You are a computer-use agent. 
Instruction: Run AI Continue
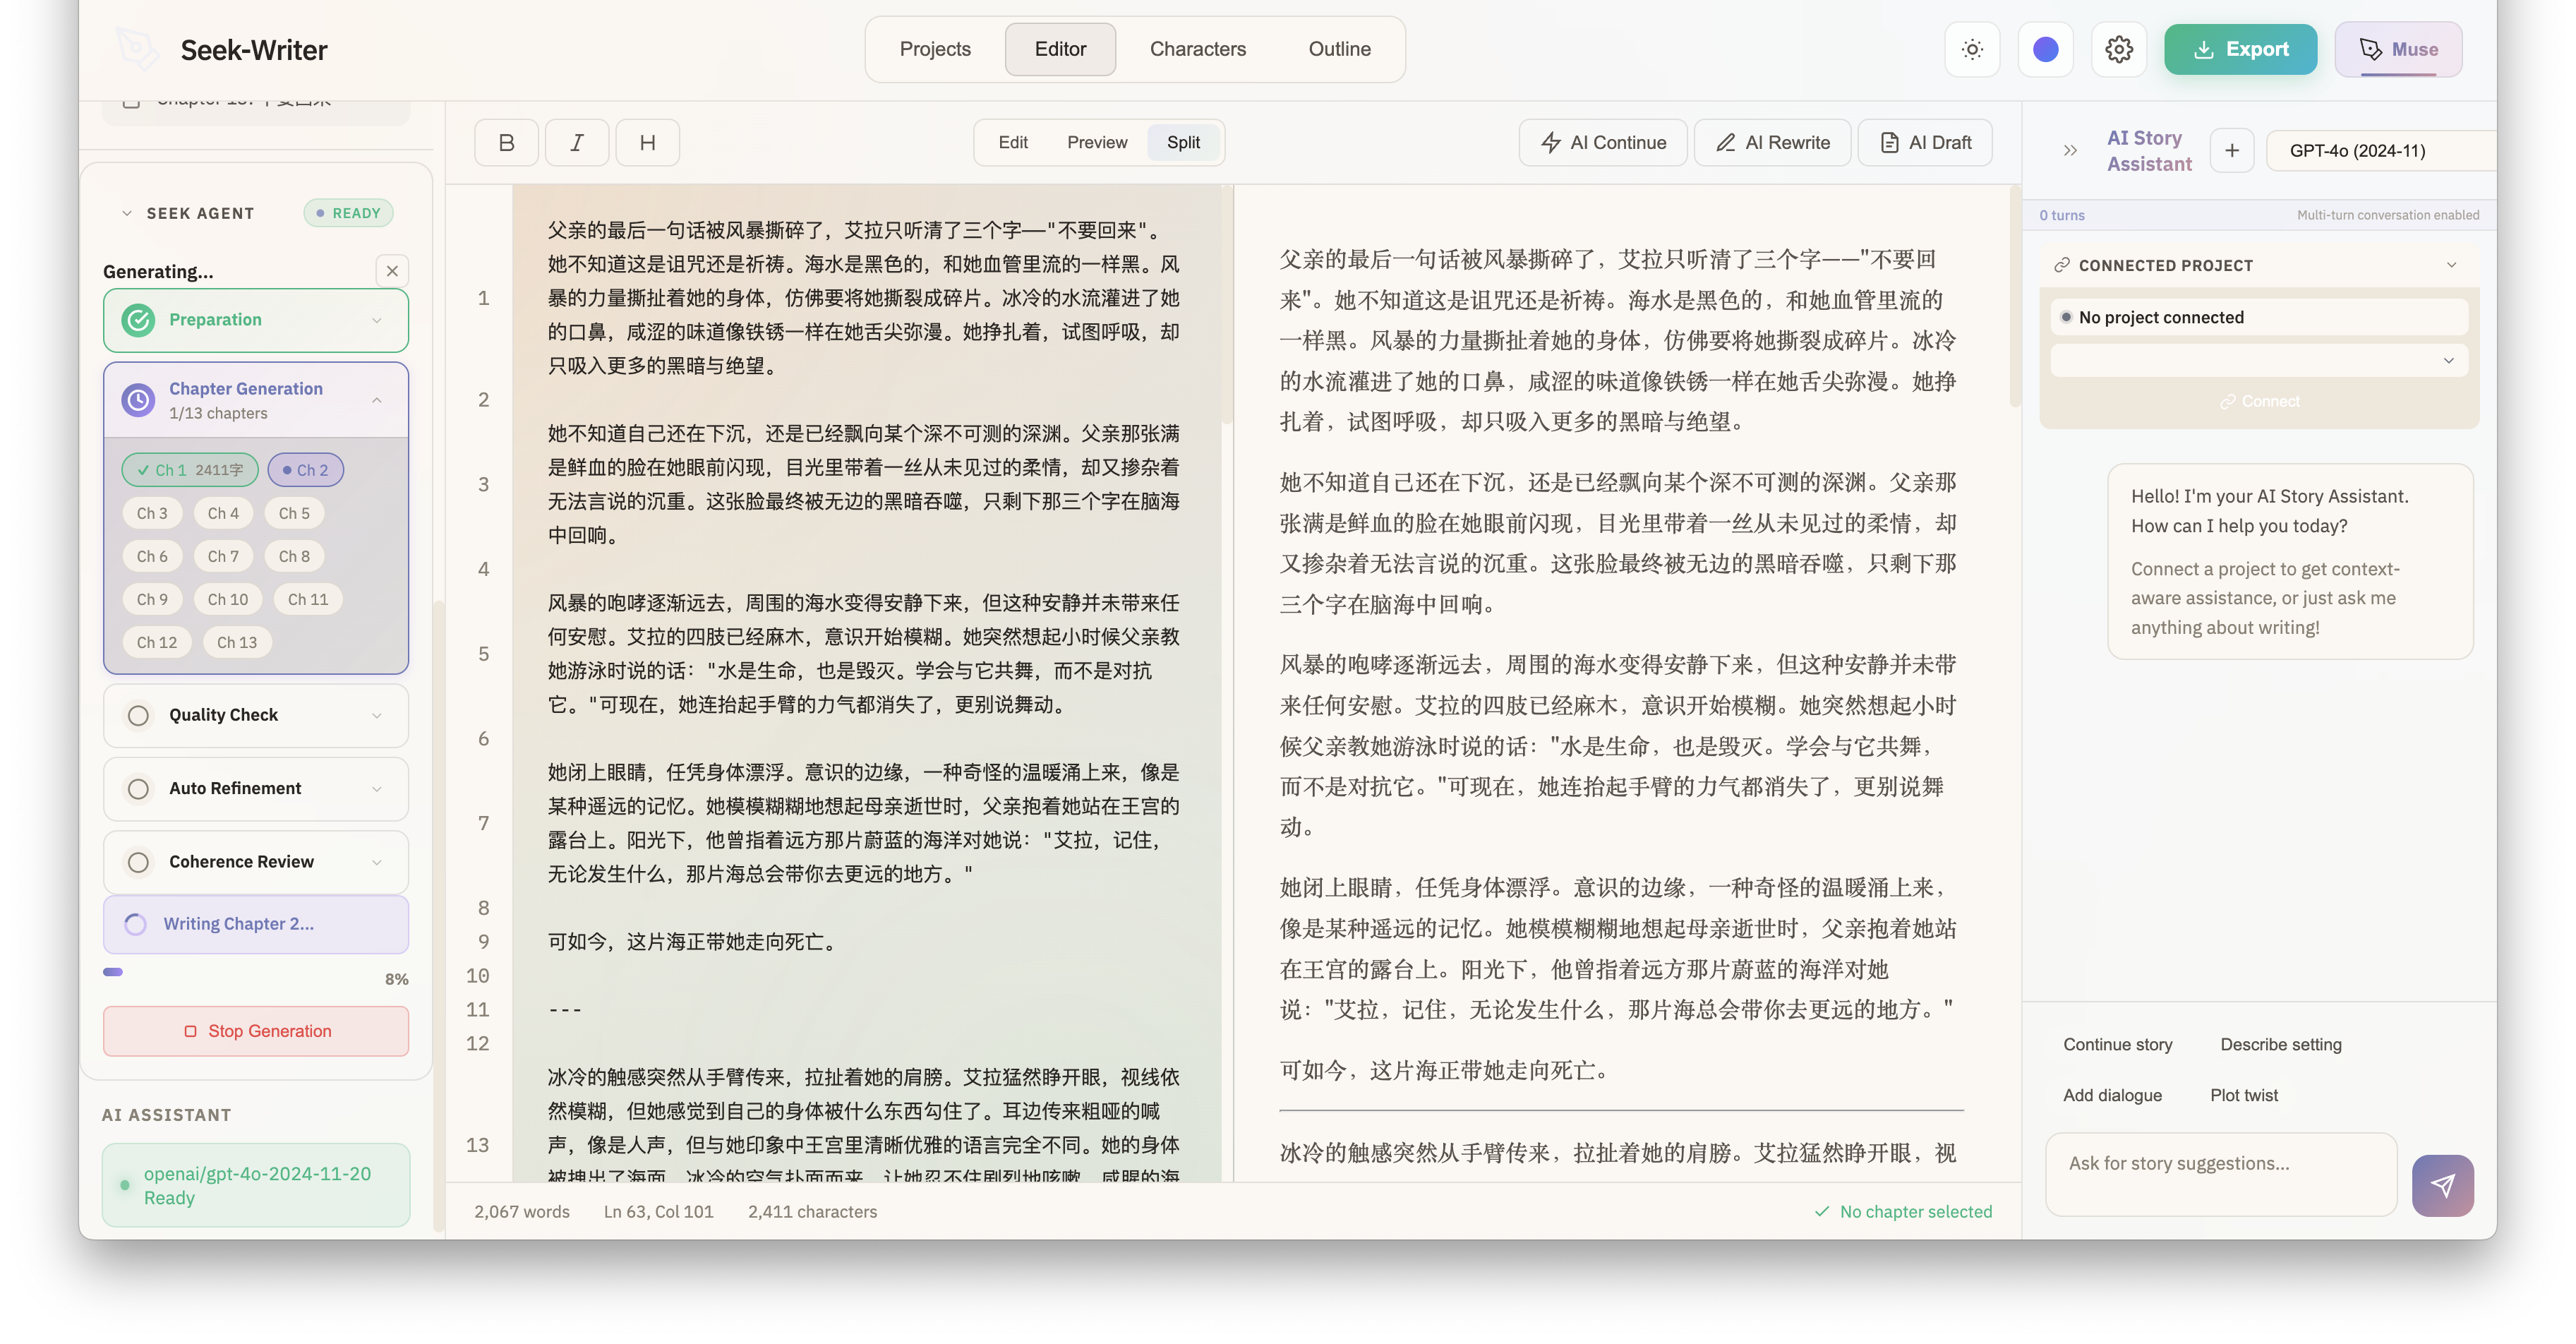(1603, 143)
